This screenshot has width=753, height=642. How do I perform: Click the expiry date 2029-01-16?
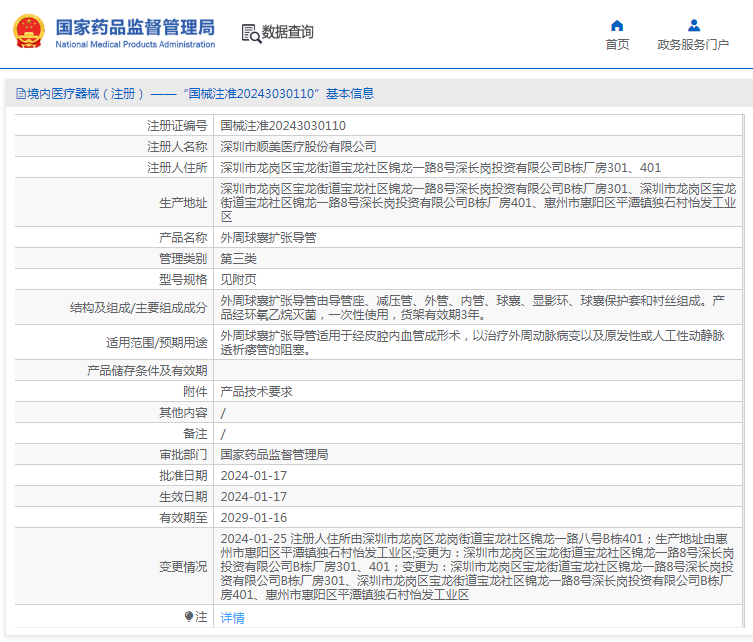coord(254,518)
